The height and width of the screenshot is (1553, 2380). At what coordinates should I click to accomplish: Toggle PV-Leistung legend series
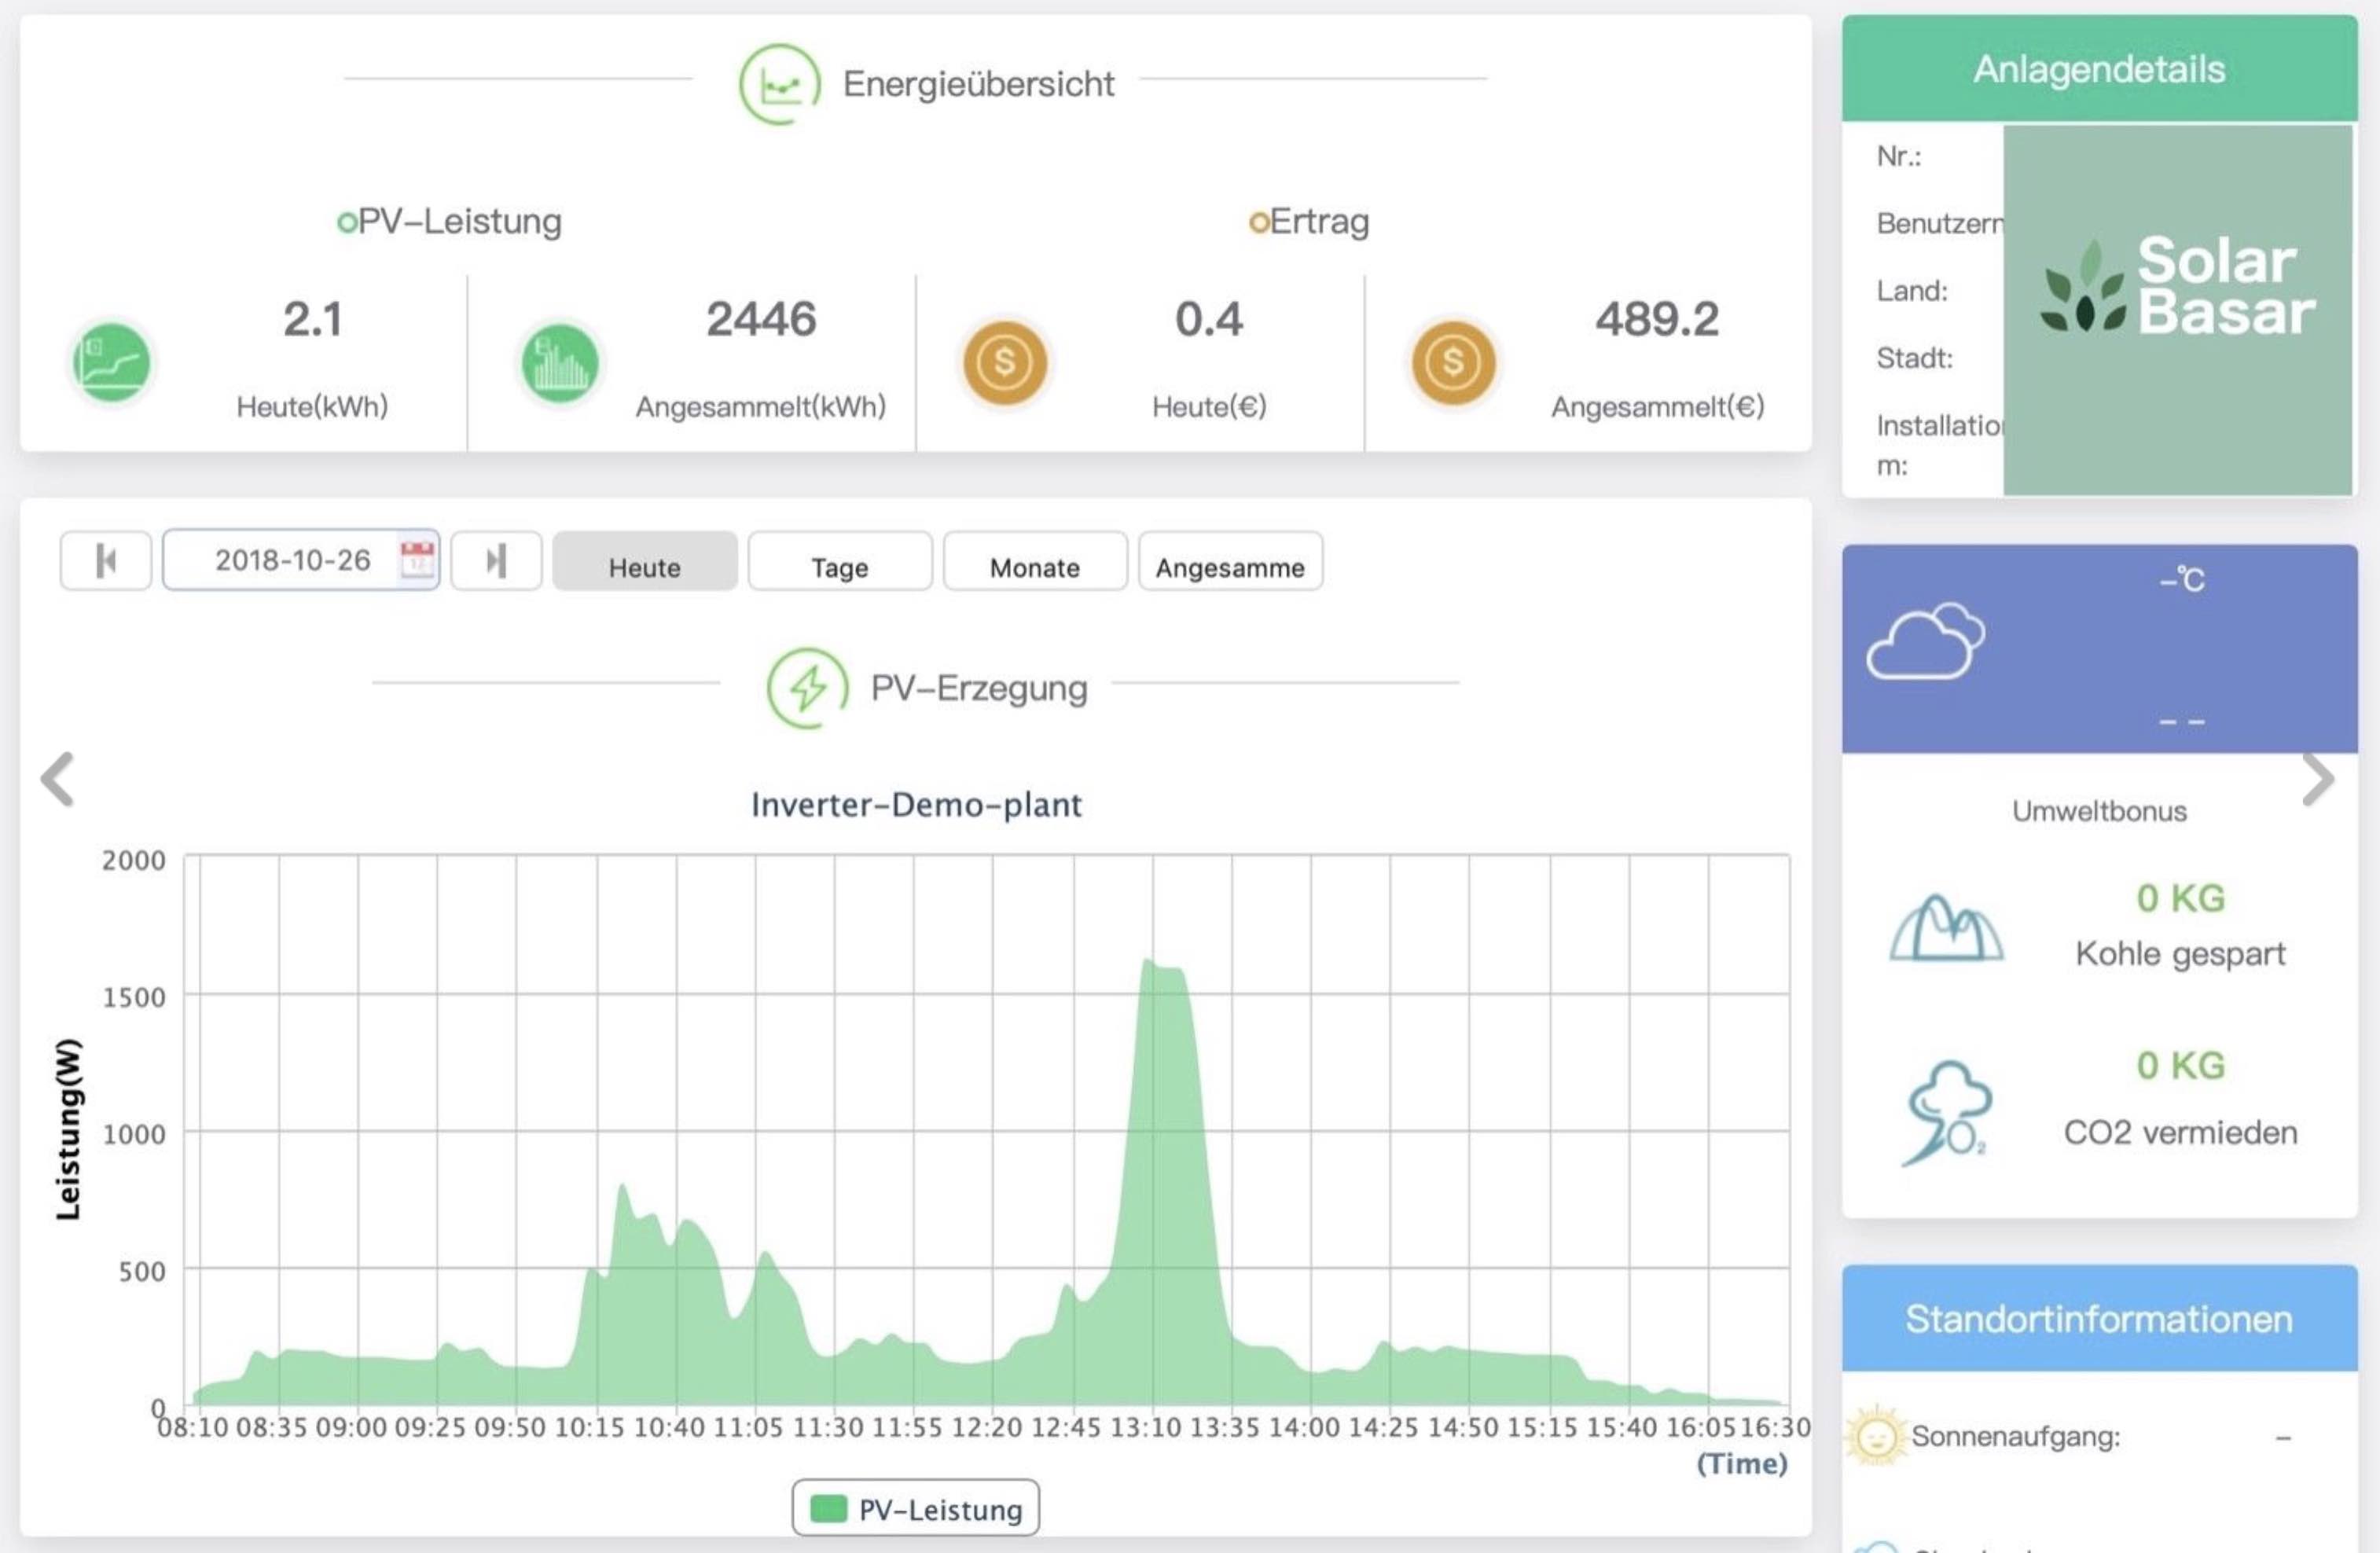916,1508
